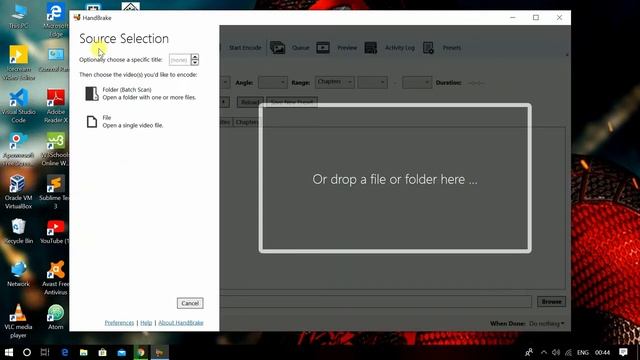Open Mail app from taskbar
640x360 pixels.
[122, 352]
